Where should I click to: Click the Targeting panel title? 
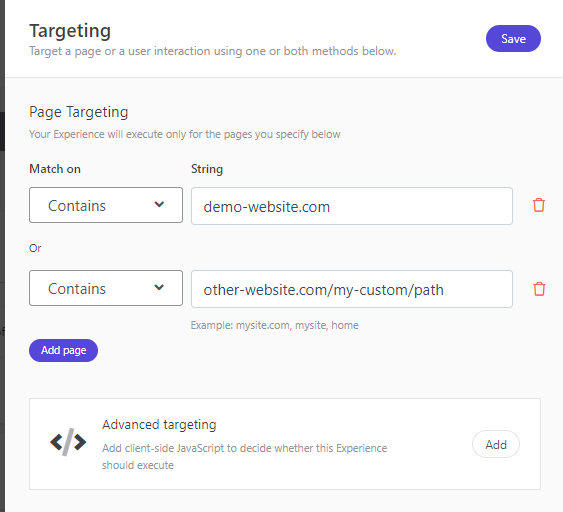pos(70,31)
